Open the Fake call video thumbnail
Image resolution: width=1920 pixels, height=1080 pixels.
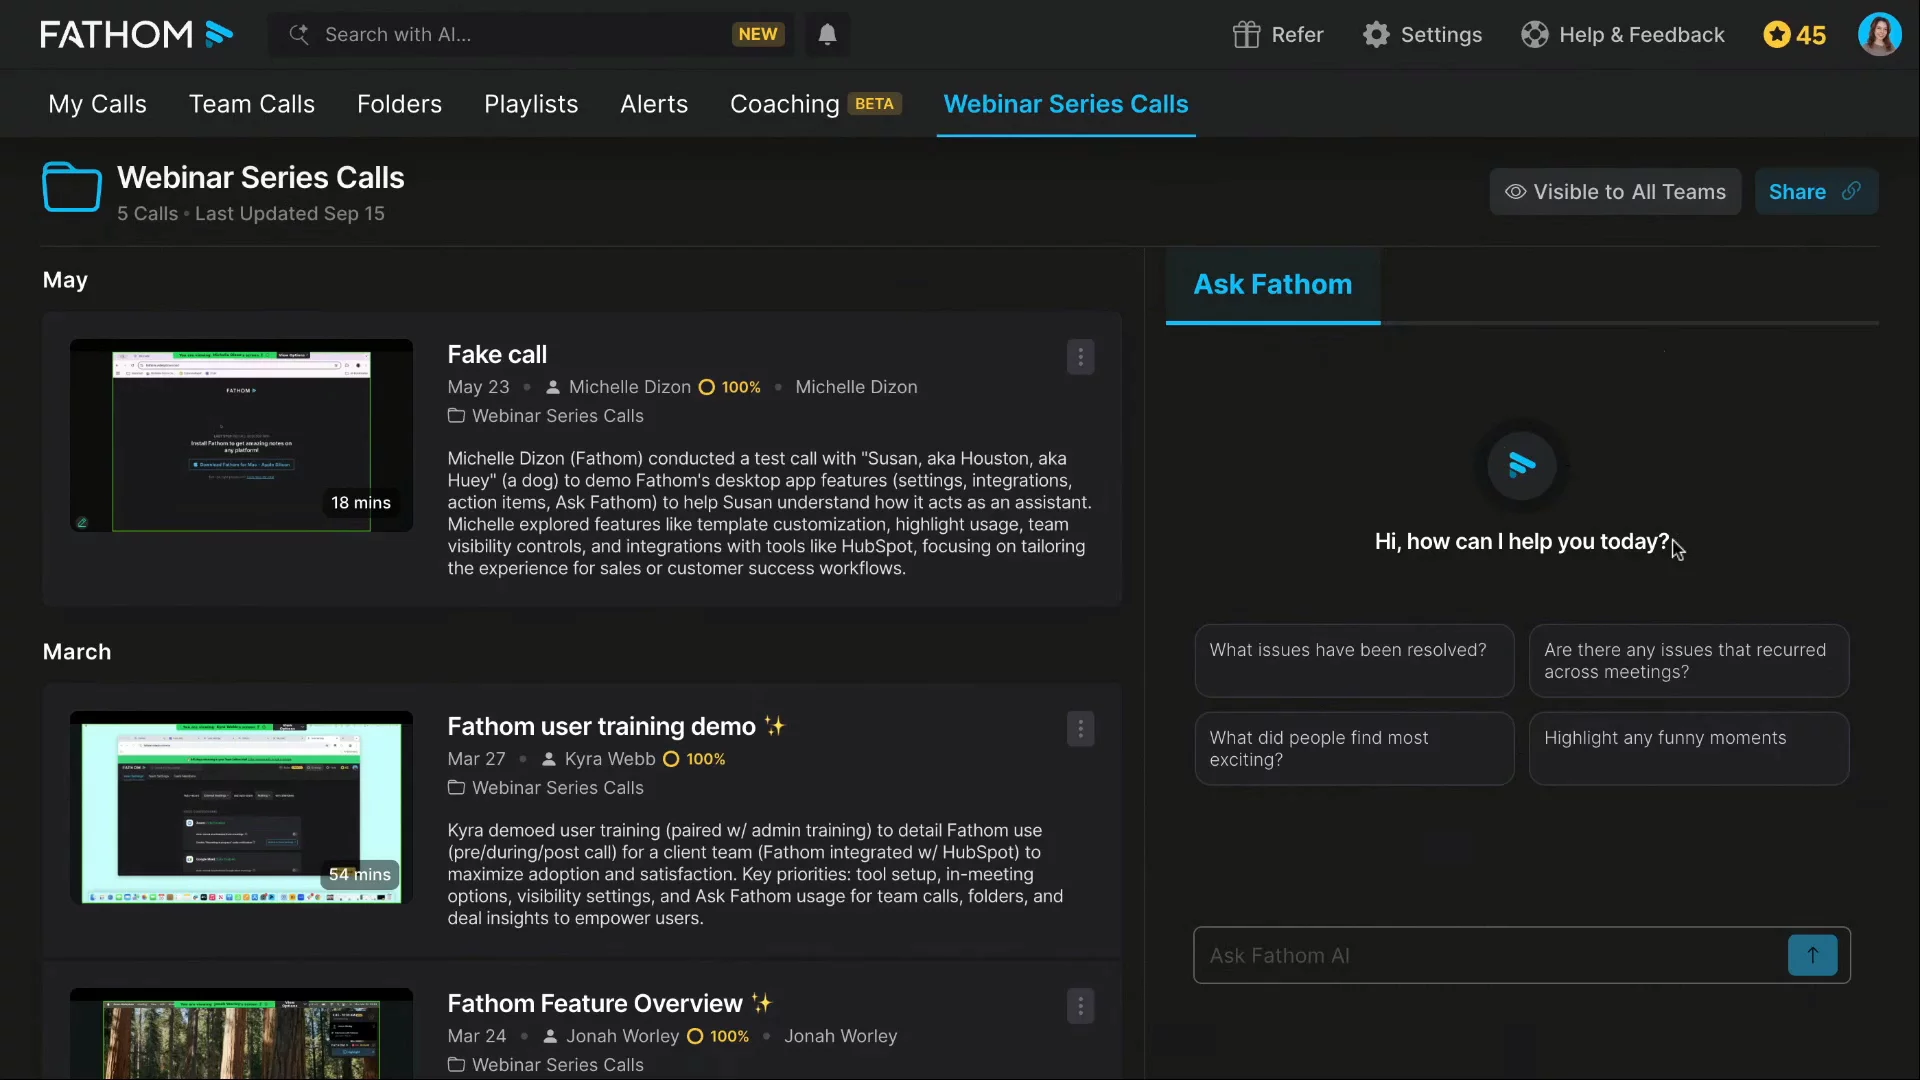(241, 436)
